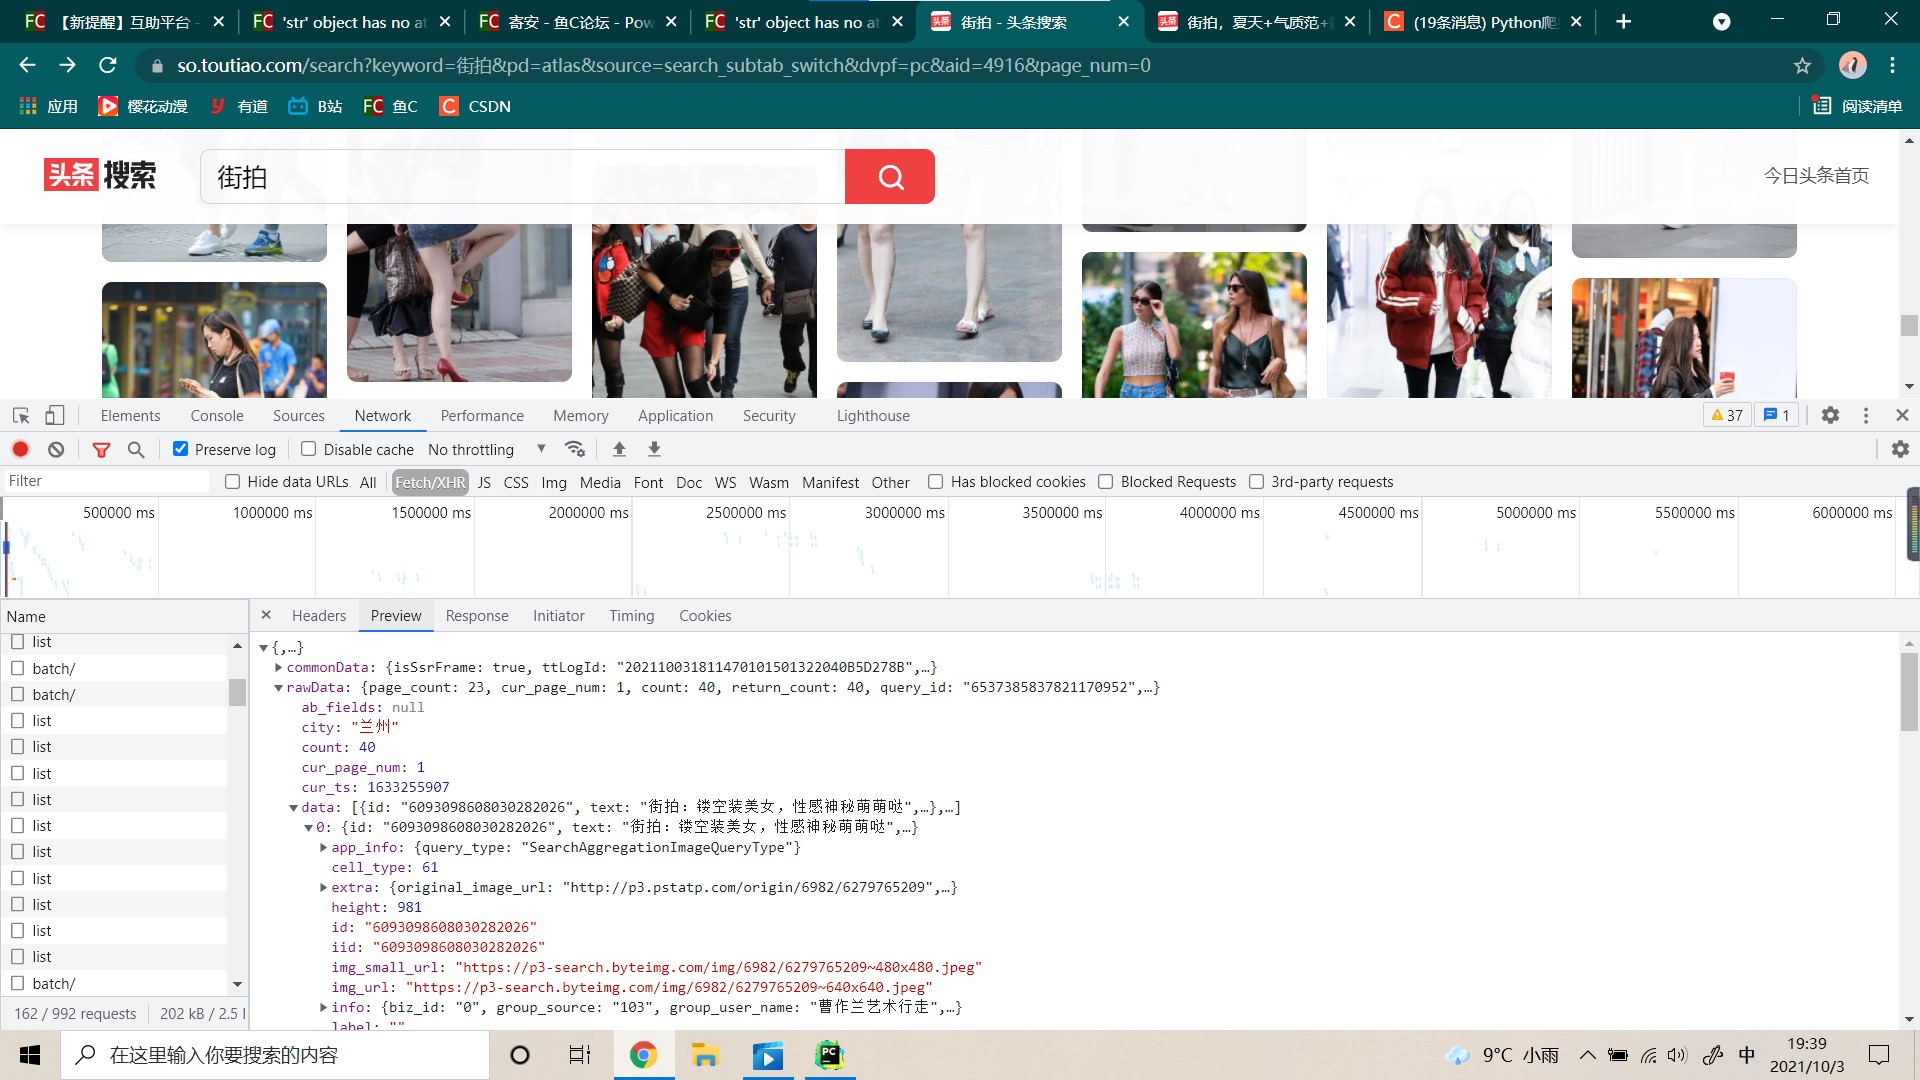This screenshot has height=1080, width=1920.
Task: Click the 1 message issues badge
Action: [x=1777, y=415]
